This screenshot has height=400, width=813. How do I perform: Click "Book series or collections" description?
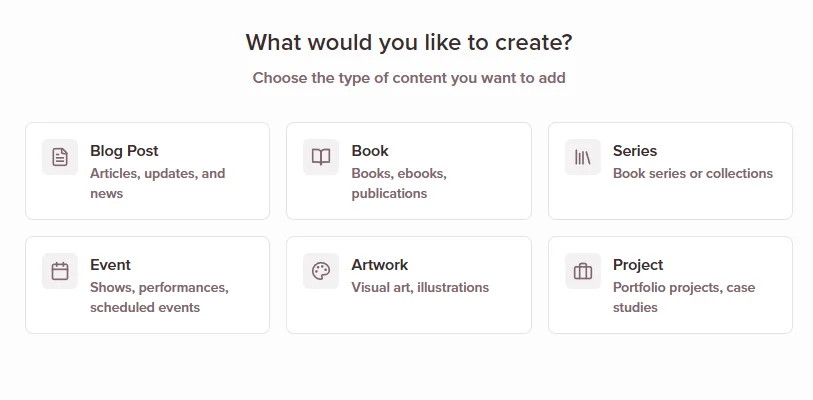click(693, 173)
